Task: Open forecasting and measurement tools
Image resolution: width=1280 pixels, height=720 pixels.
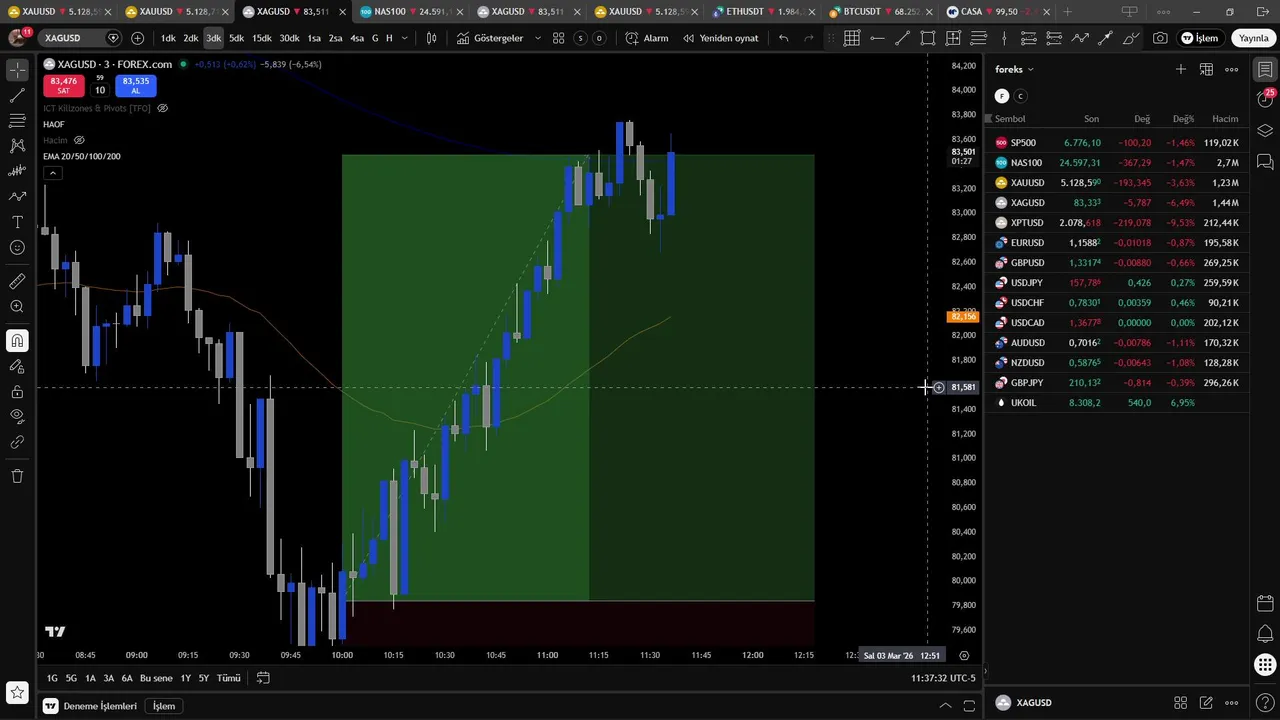Action: 17,171
